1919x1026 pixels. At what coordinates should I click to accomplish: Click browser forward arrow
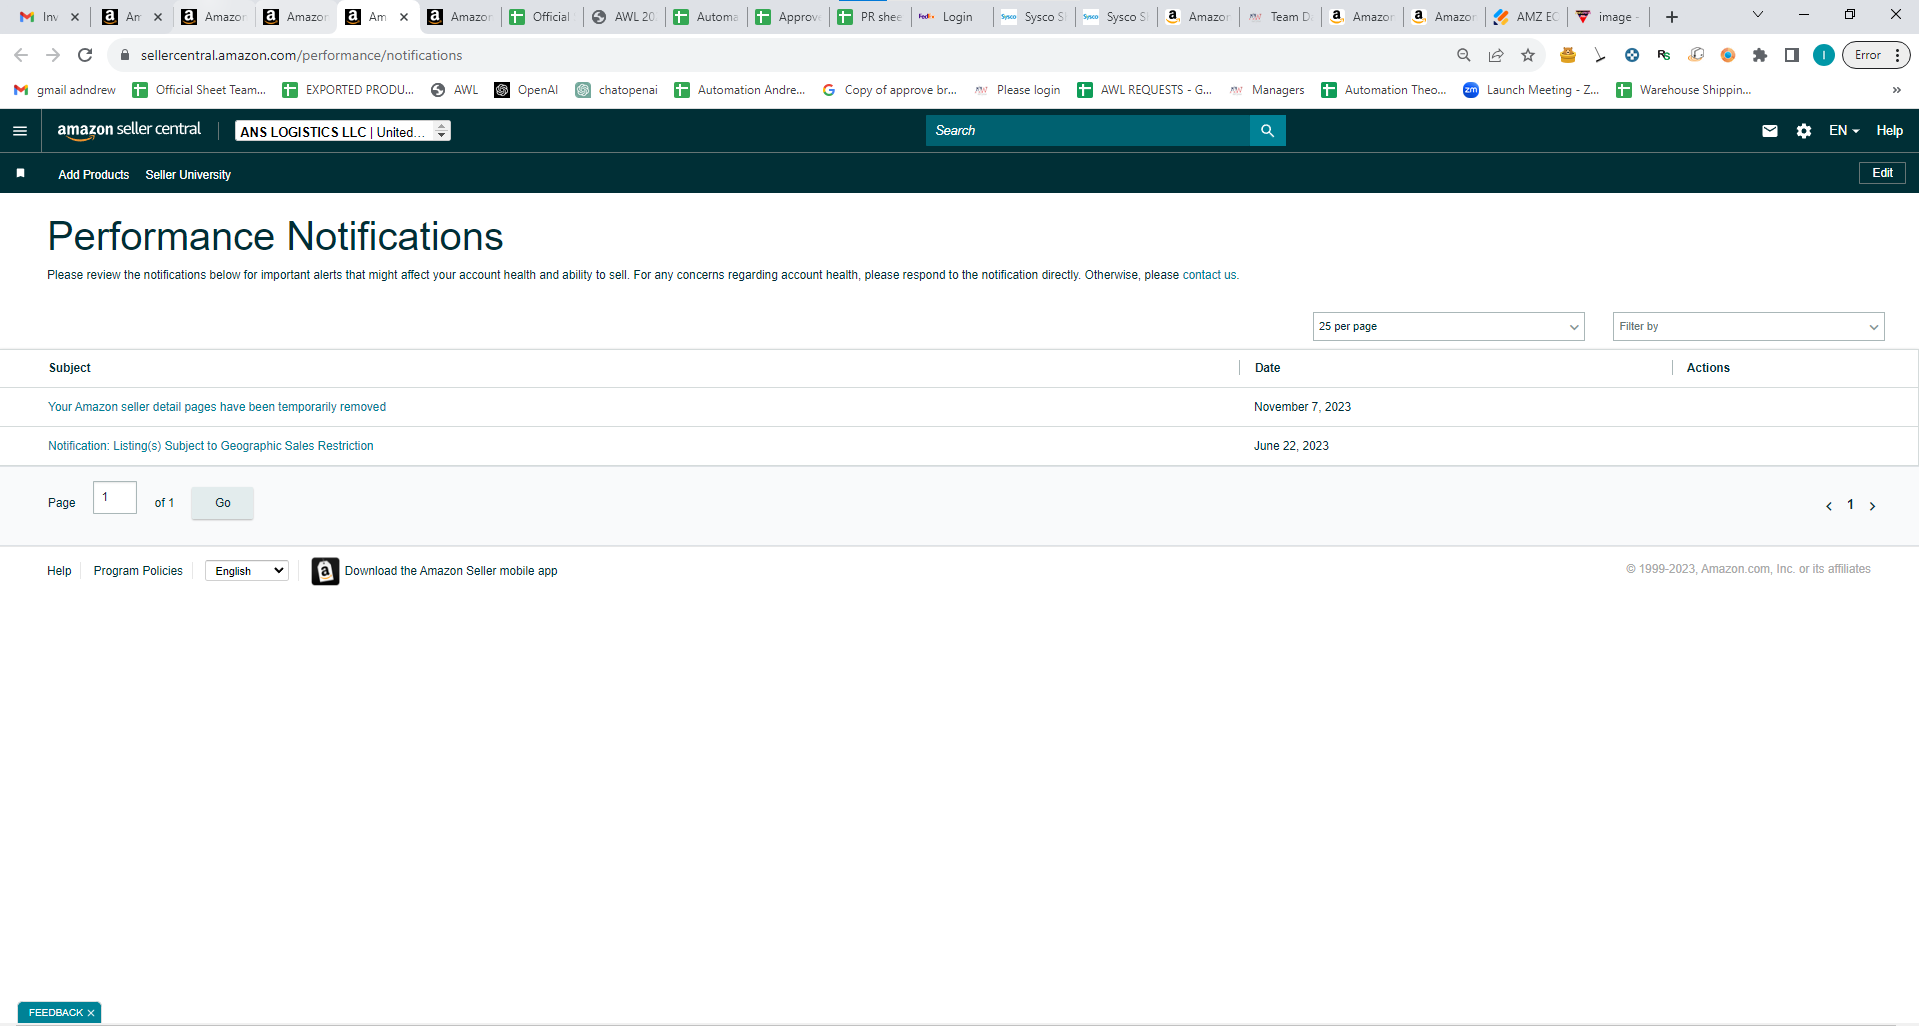53,55
